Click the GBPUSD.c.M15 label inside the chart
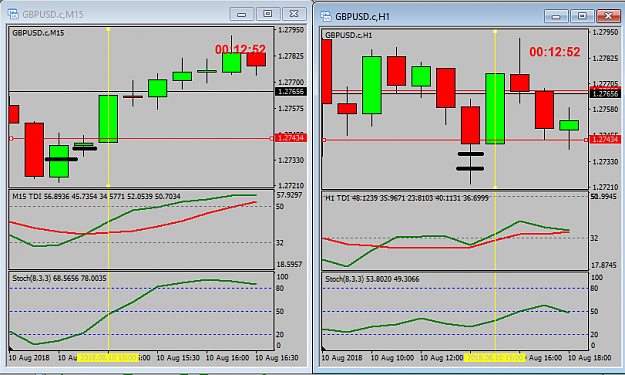The image size is (625, 375). tap(38, 33)
